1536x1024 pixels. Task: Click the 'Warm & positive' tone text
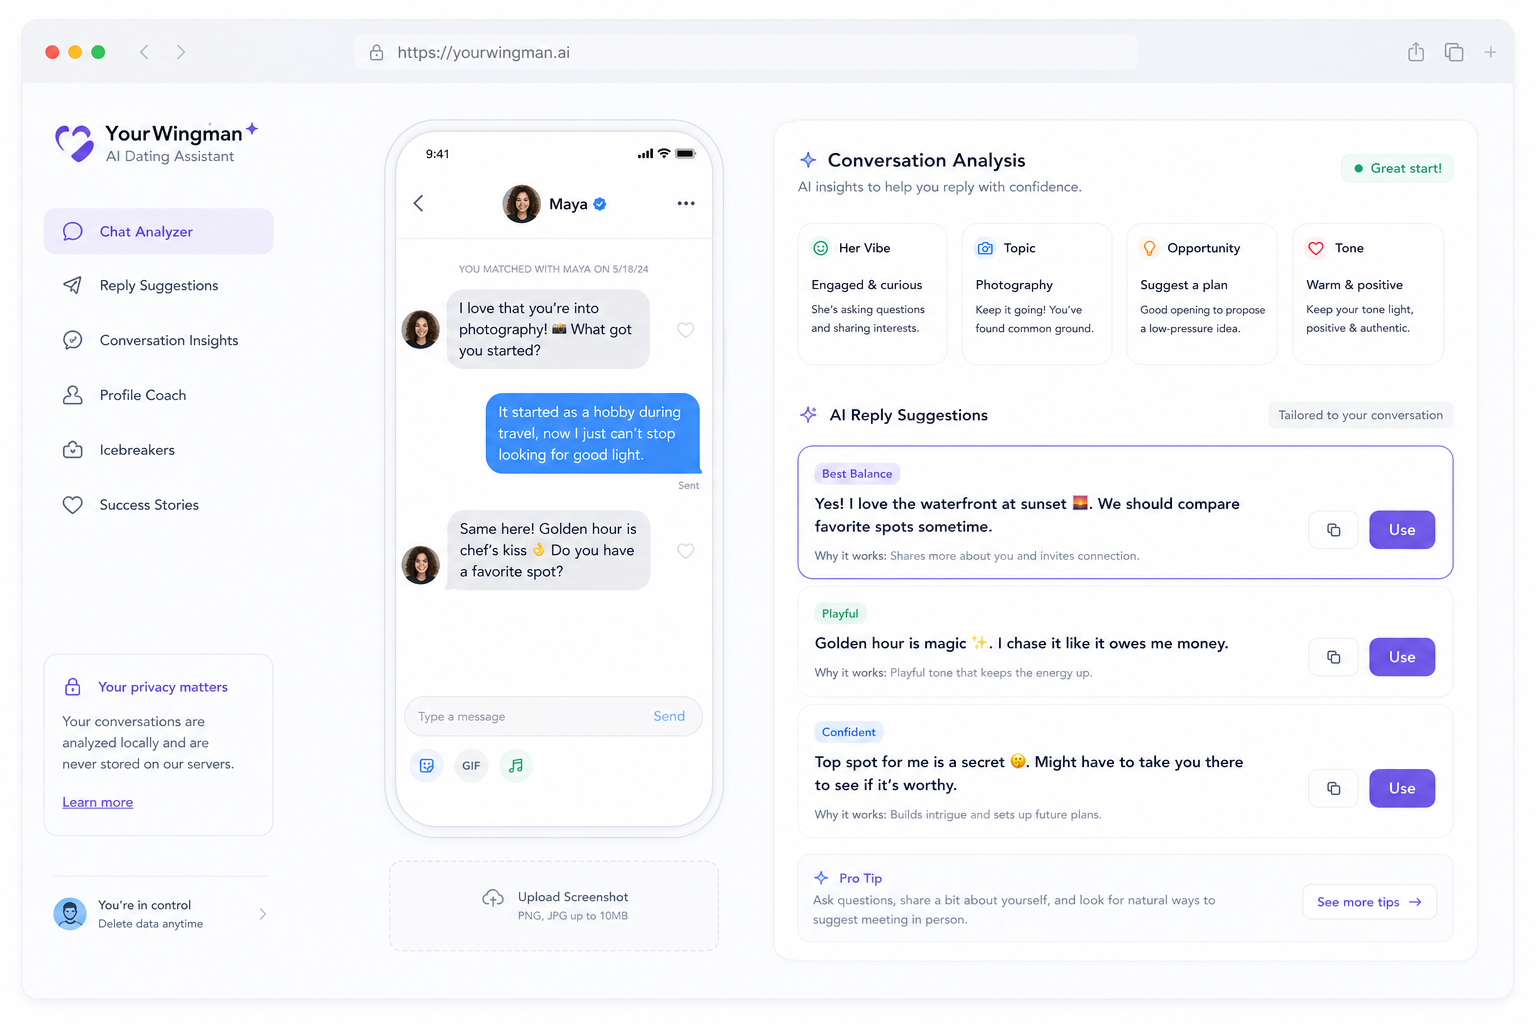click(1354, 285)
